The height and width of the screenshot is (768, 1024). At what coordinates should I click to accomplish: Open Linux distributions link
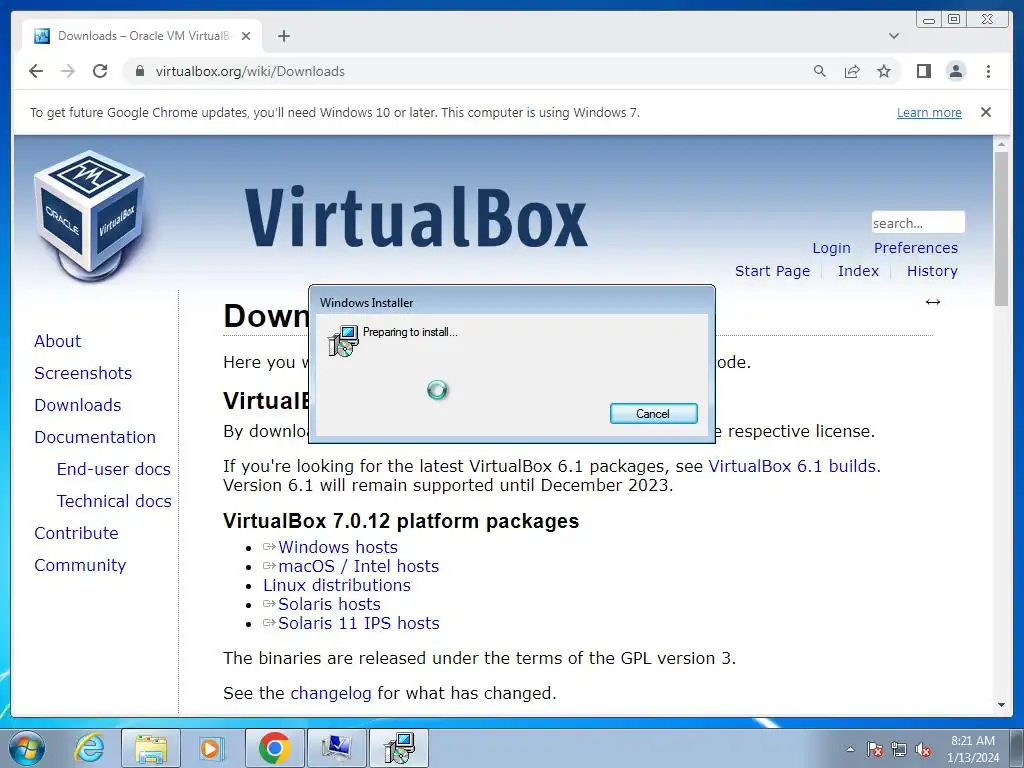click(x=337, y=585)
